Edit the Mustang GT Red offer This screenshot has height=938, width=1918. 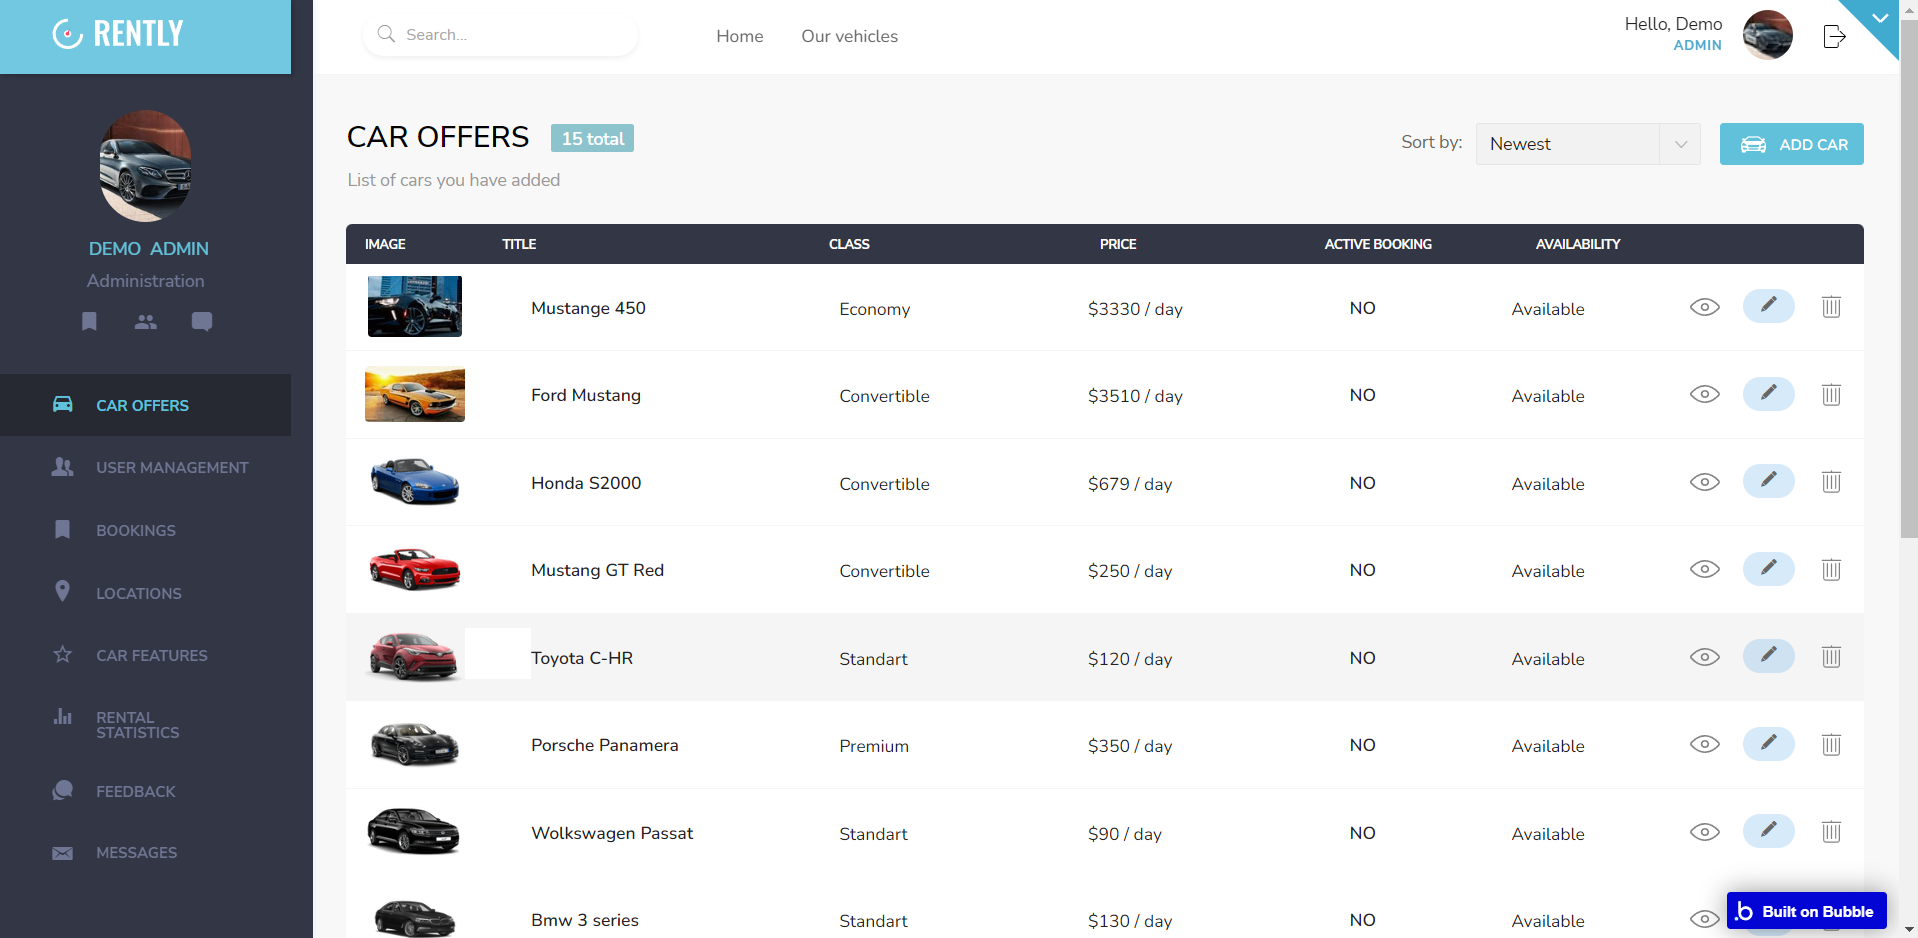(1768, 569)
